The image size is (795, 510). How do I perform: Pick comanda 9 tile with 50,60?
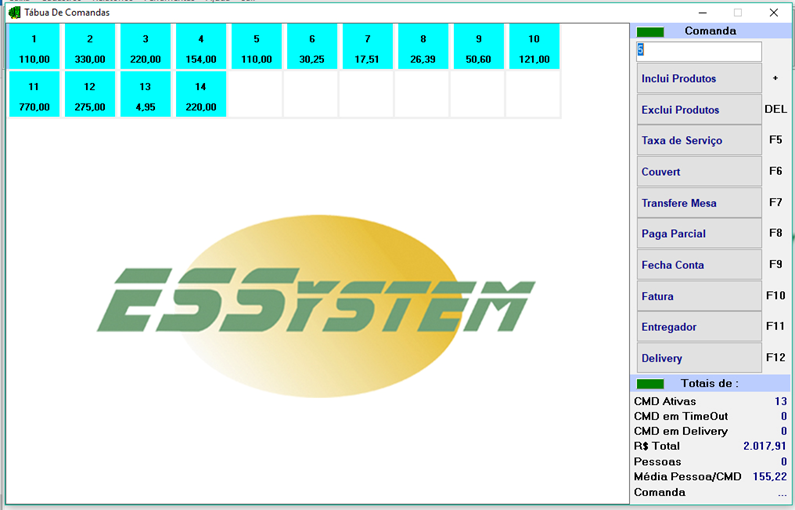(x=479, y=48)
